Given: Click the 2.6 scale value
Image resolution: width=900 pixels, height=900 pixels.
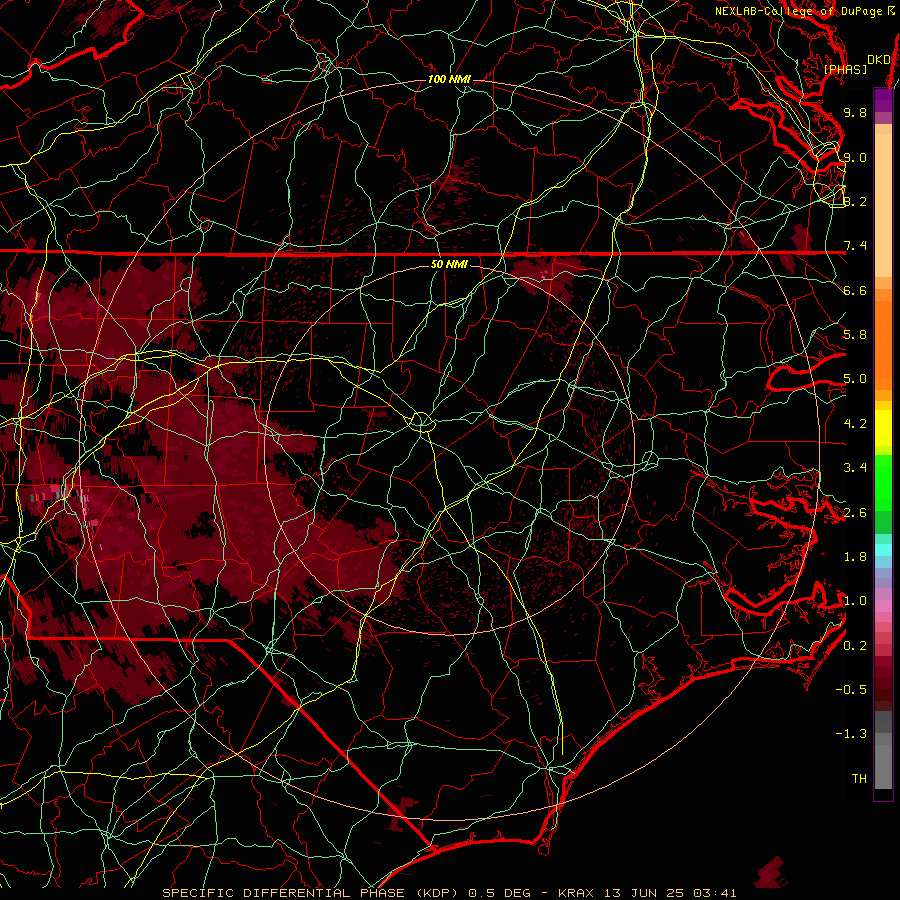Looking at the screenshot, I should (855, 513).
